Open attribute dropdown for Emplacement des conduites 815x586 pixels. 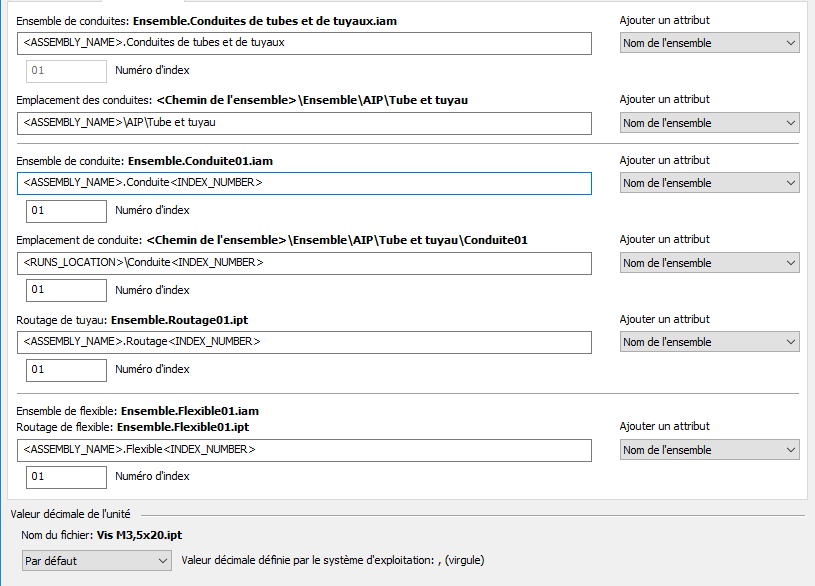(709, 123)
